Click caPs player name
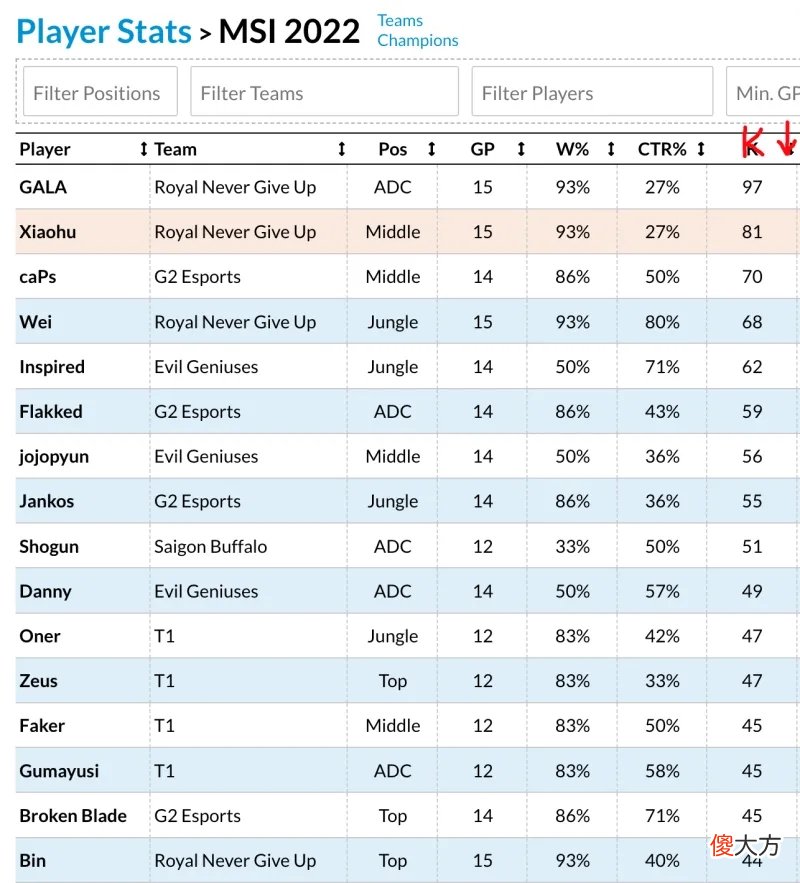Viewport: 800px width, 883px height. point(38,277)
